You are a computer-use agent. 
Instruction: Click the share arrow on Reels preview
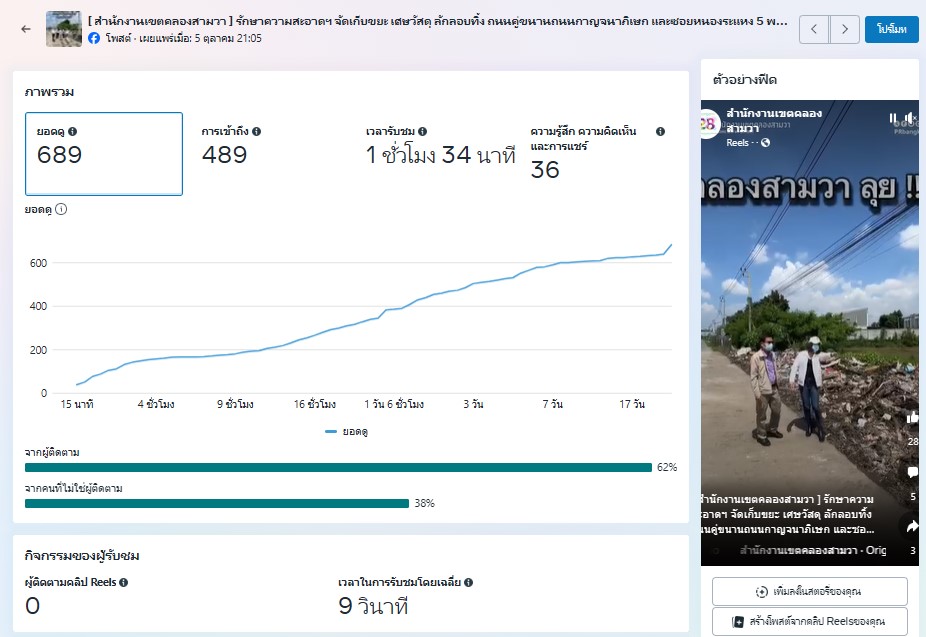[x=911, y=526]
